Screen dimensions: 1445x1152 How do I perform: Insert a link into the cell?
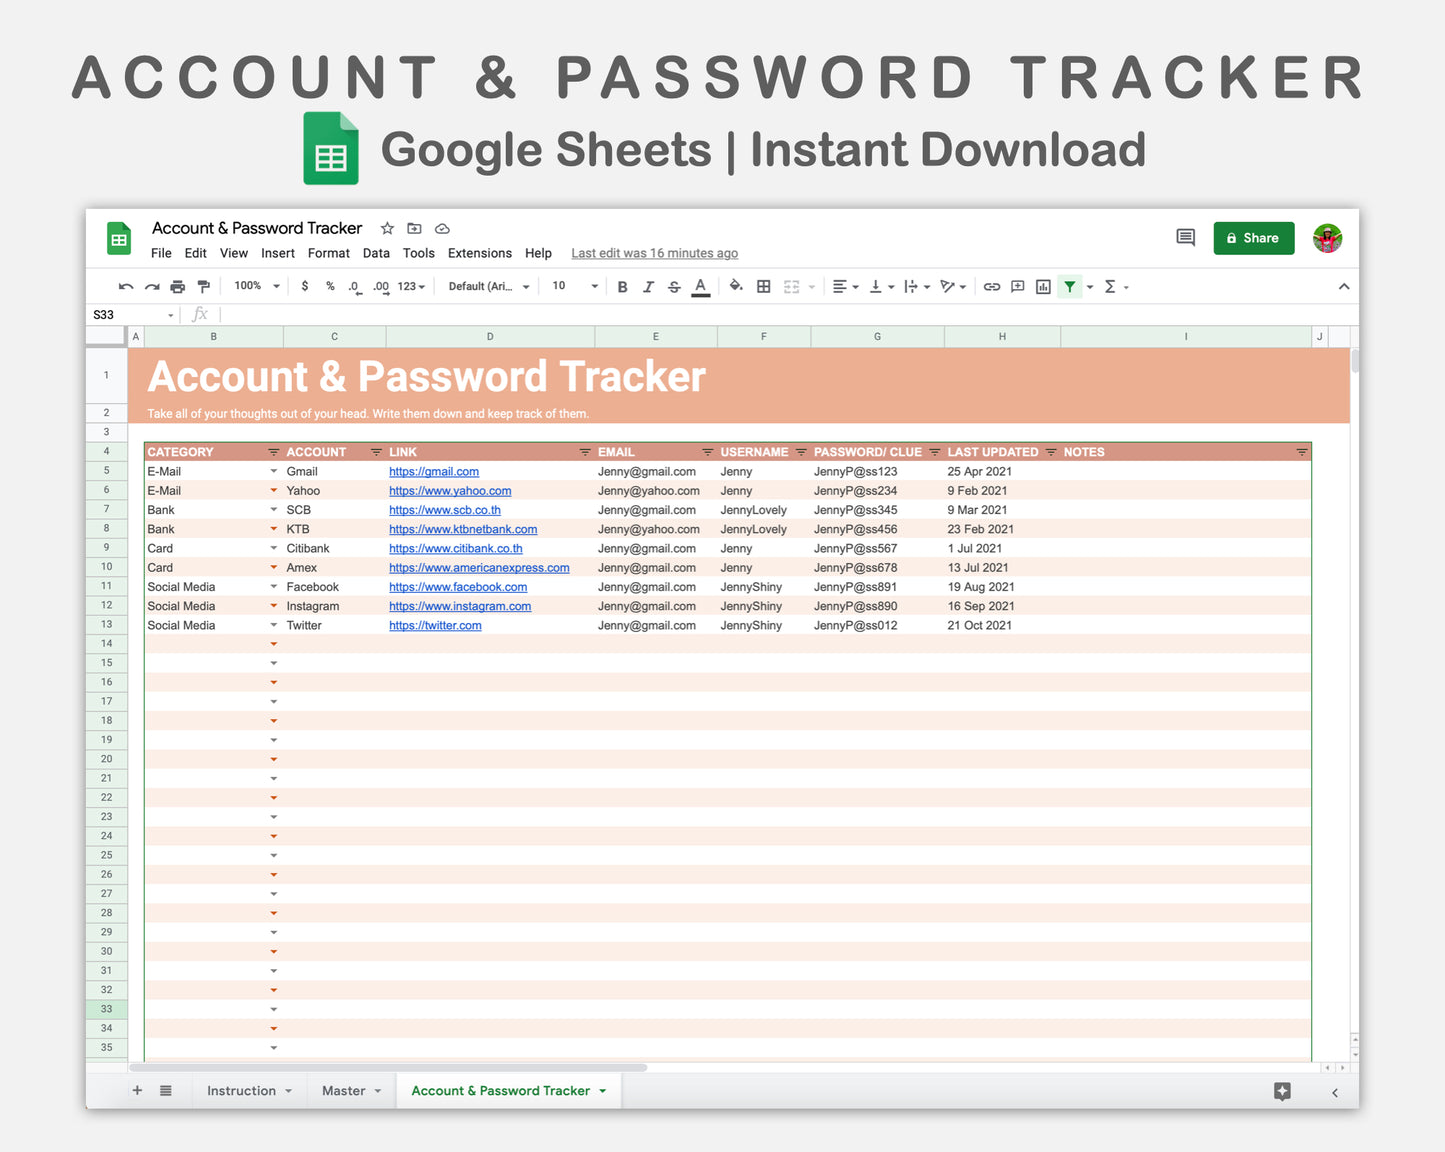[991, 286]
